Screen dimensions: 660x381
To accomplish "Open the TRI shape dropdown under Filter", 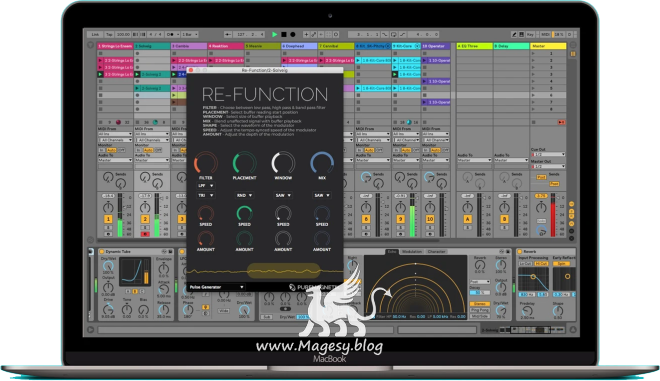I will click(205, 195).
